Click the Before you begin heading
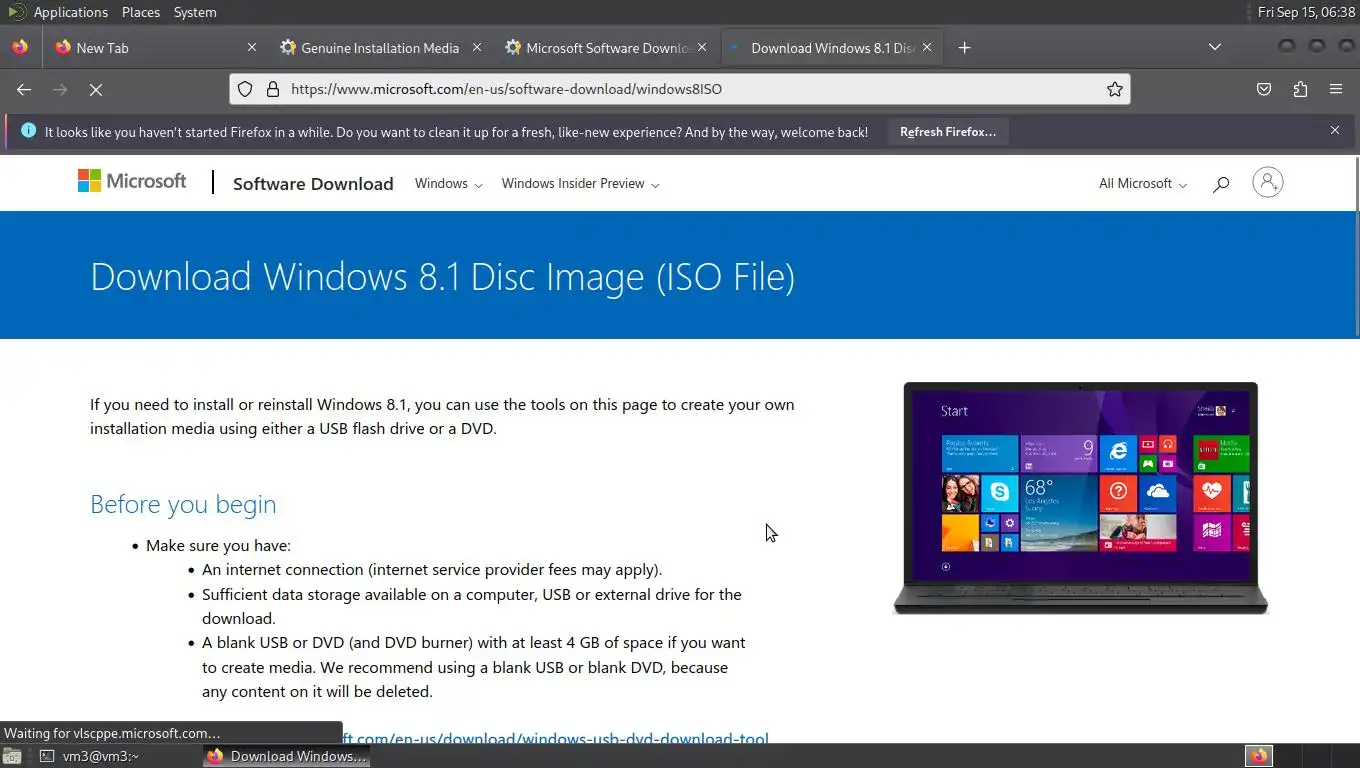 (x=183, y=504)
